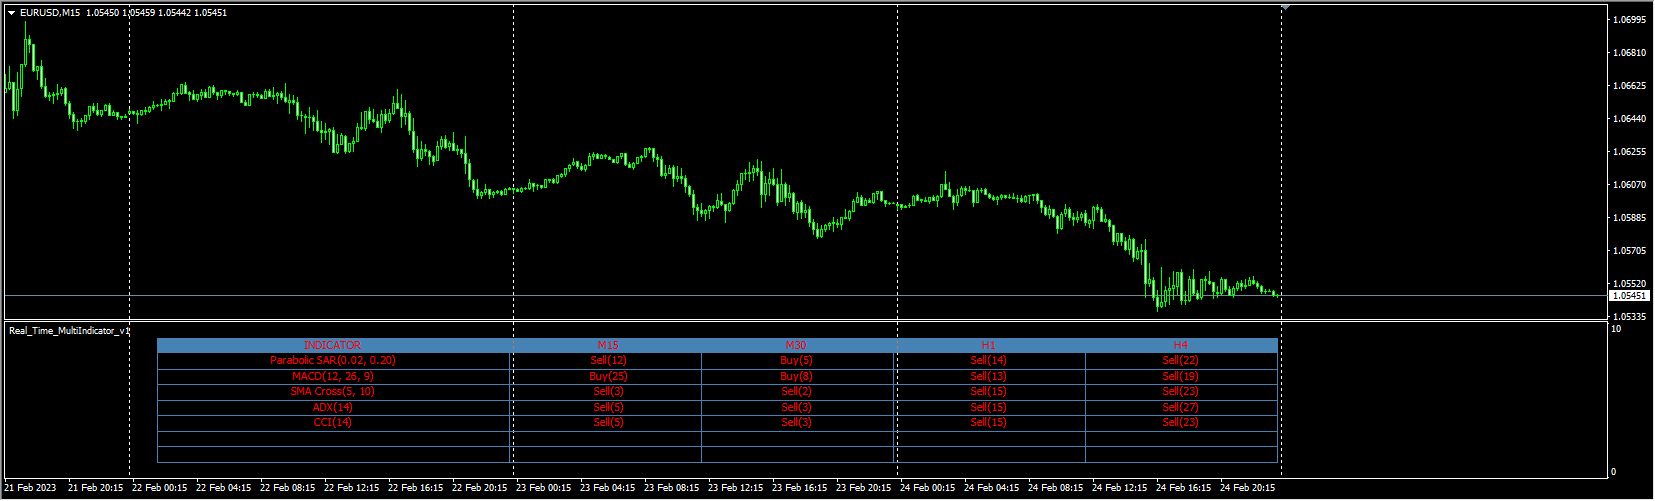Click Parabolic SAR M30 cell Buy(5)
The width and height of the screenshot is (1655, 501).
coord(796,360)
